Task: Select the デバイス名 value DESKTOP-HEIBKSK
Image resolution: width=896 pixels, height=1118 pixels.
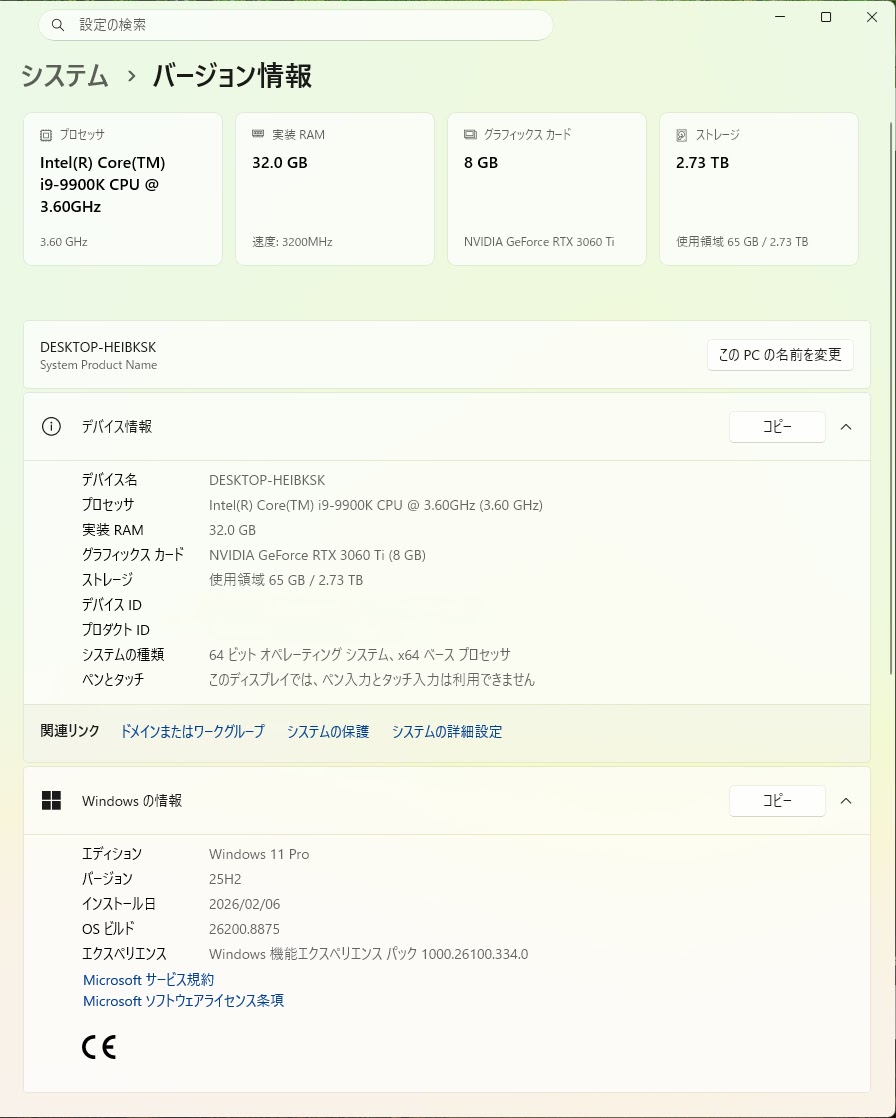Action: [267, 480]
